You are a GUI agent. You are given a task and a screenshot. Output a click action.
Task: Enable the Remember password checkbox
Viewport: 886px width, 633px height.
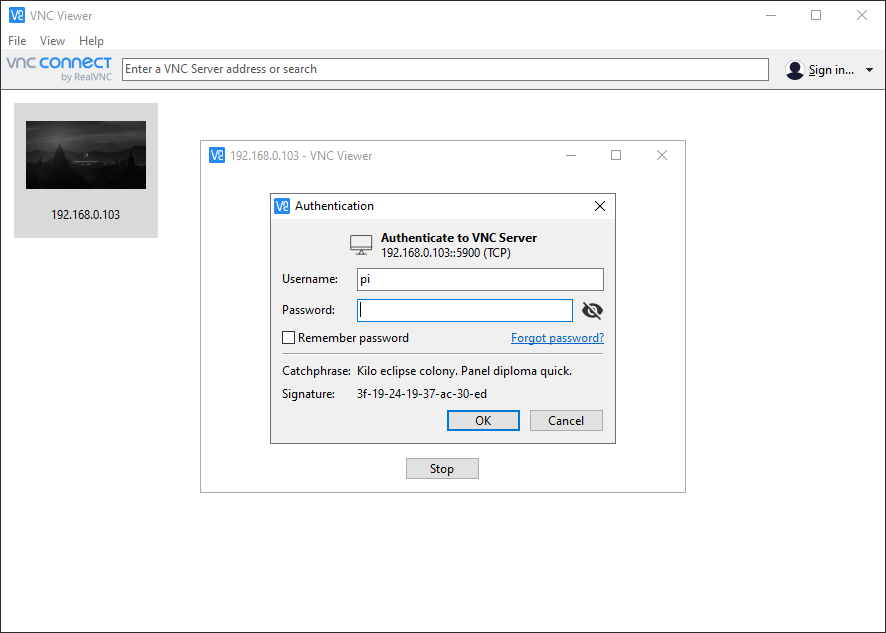[288, 338]
